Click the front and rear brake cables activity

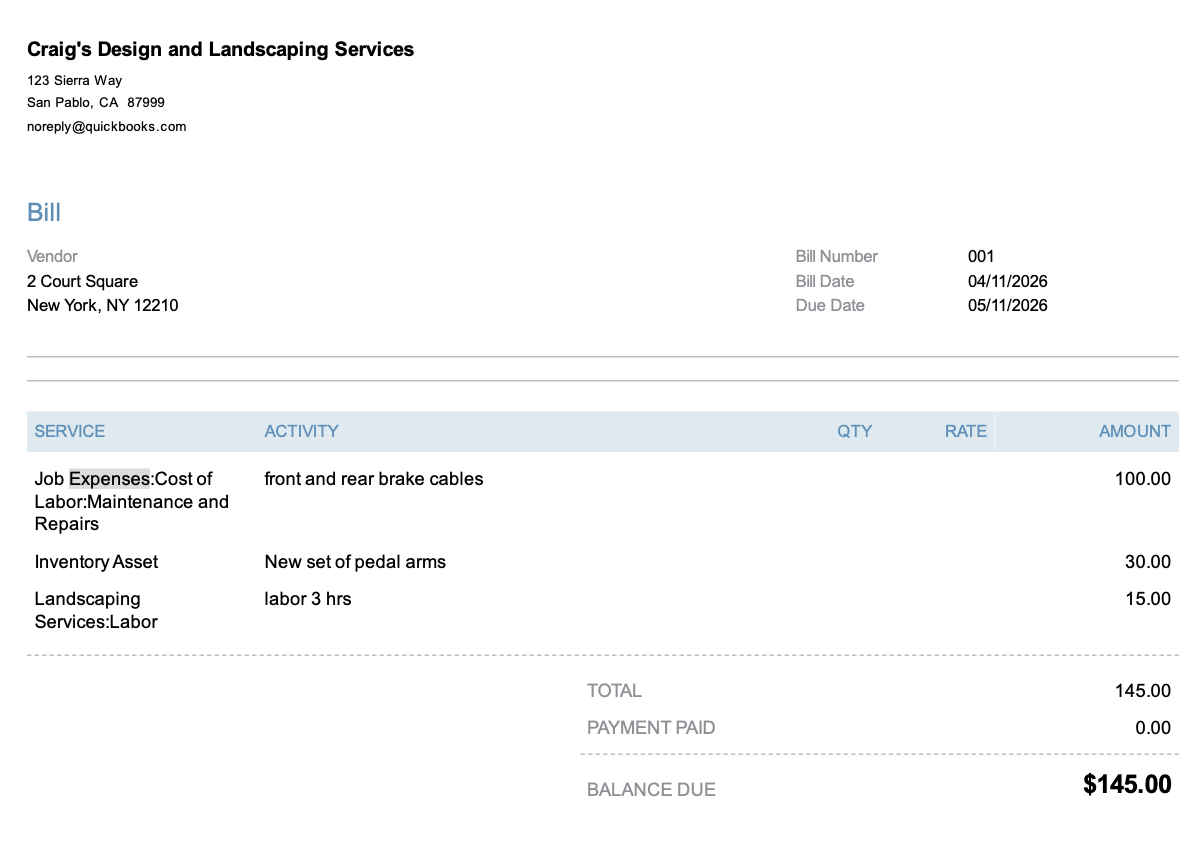(x=373, y=479)
